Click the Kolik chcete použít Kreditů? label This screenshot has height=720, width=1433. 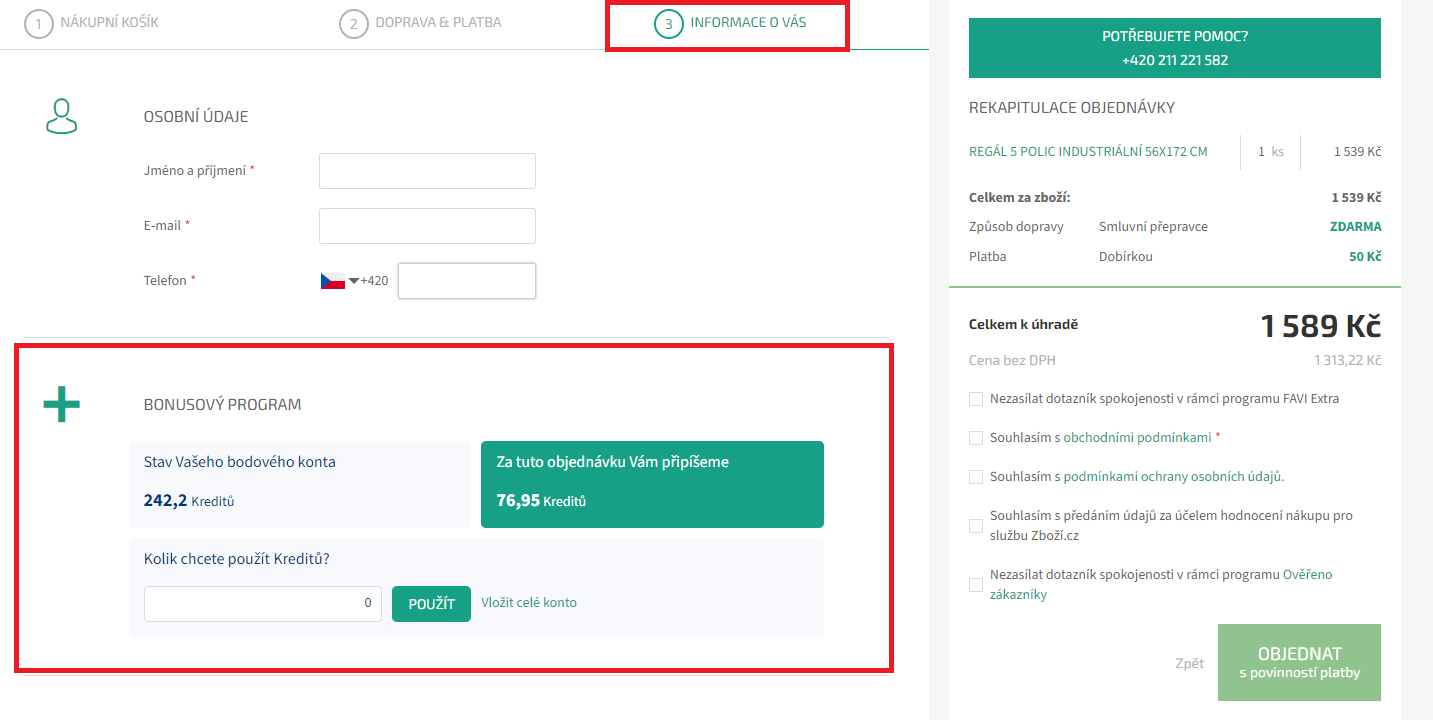pos(237,559)
